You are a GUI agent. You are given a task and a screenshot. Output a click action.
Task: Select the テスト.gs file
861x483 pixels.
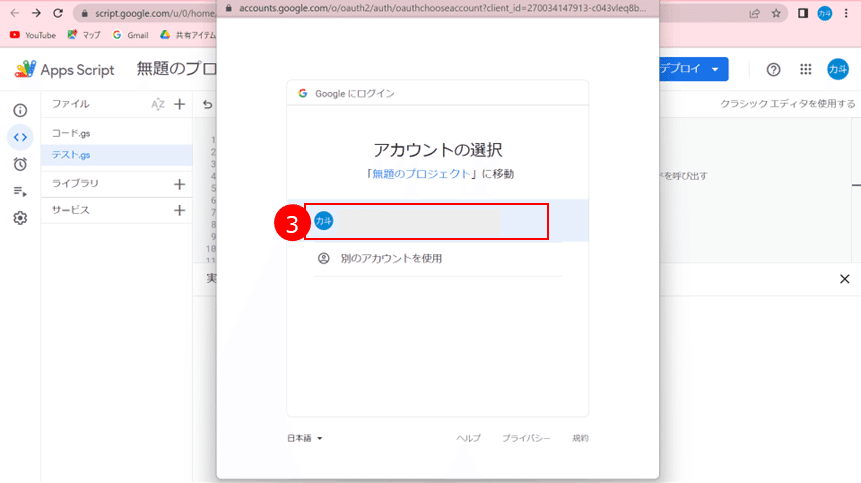[x=117, y=155]
